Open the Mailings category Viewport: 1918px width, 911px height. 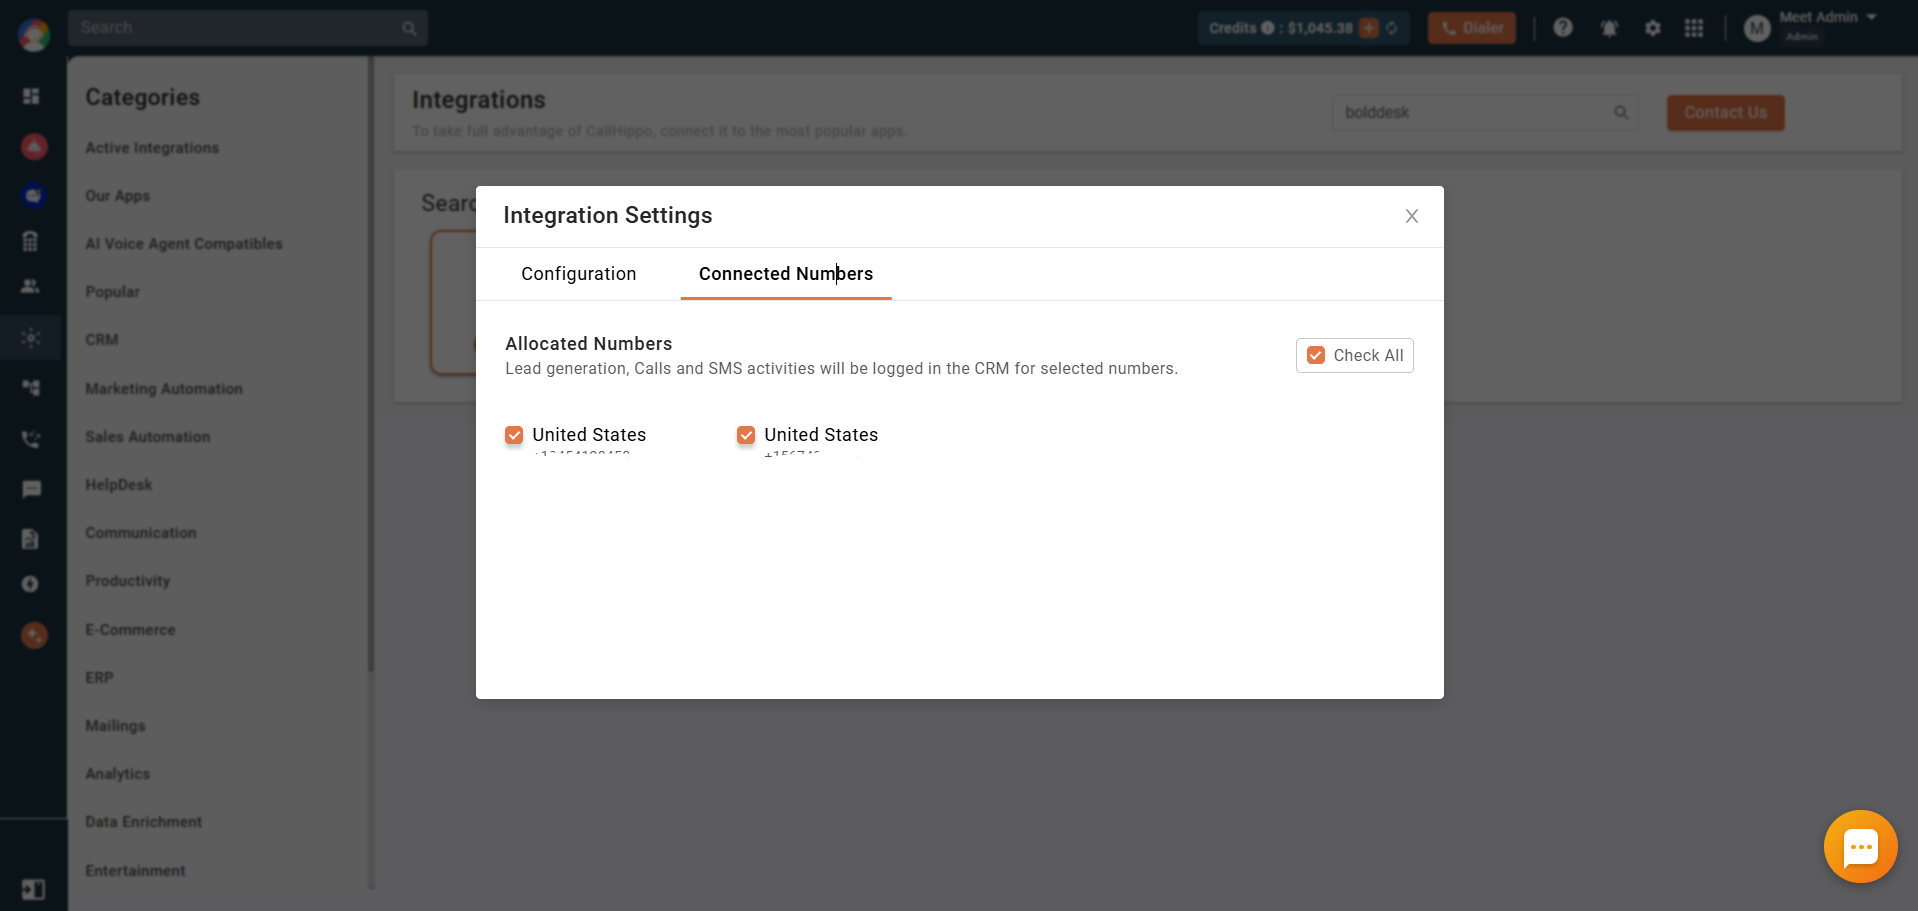point(115,726)
